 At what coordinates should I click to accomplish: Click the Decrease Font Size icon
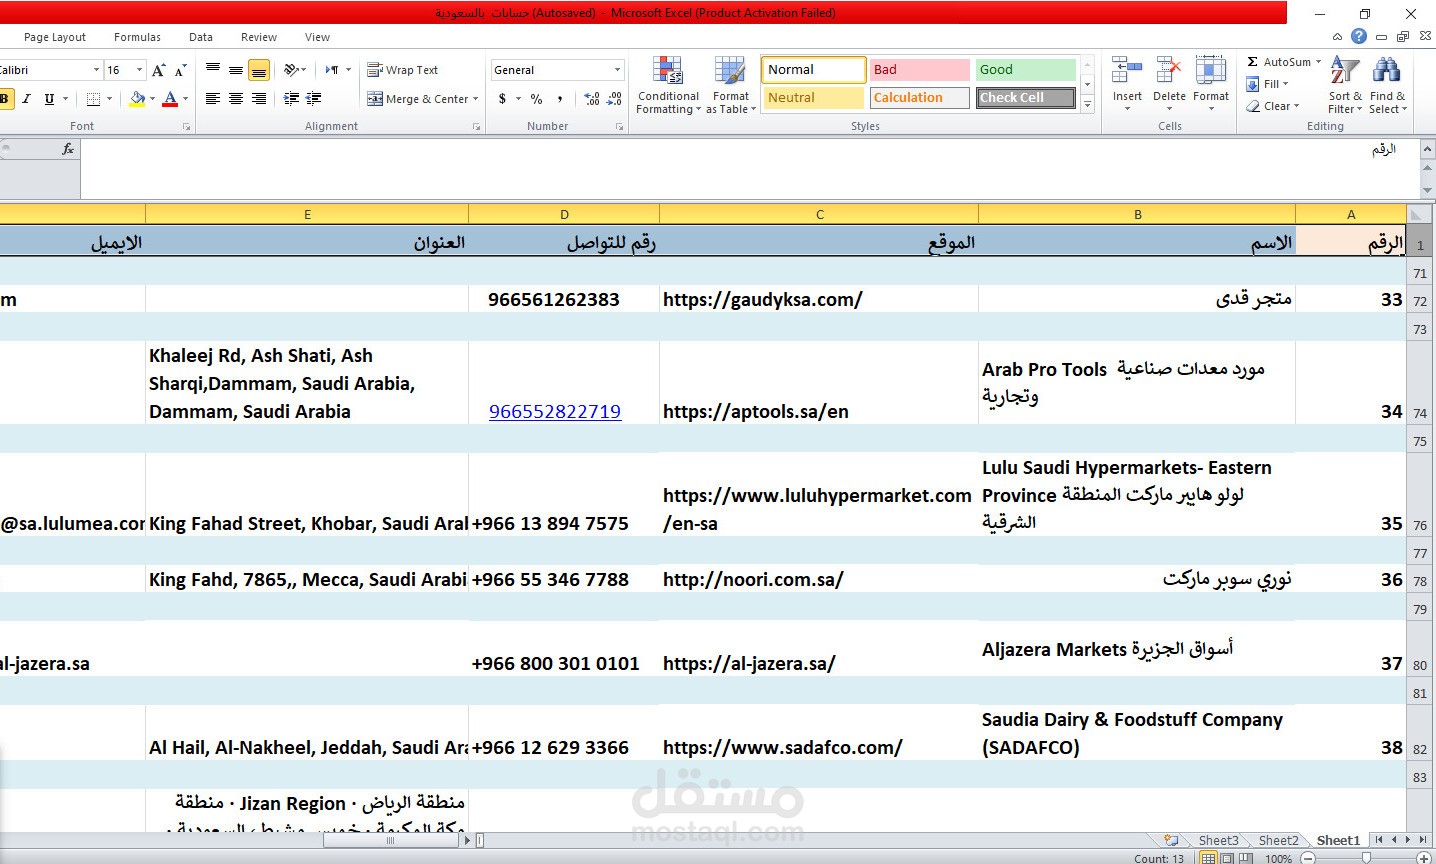[180, 70]
